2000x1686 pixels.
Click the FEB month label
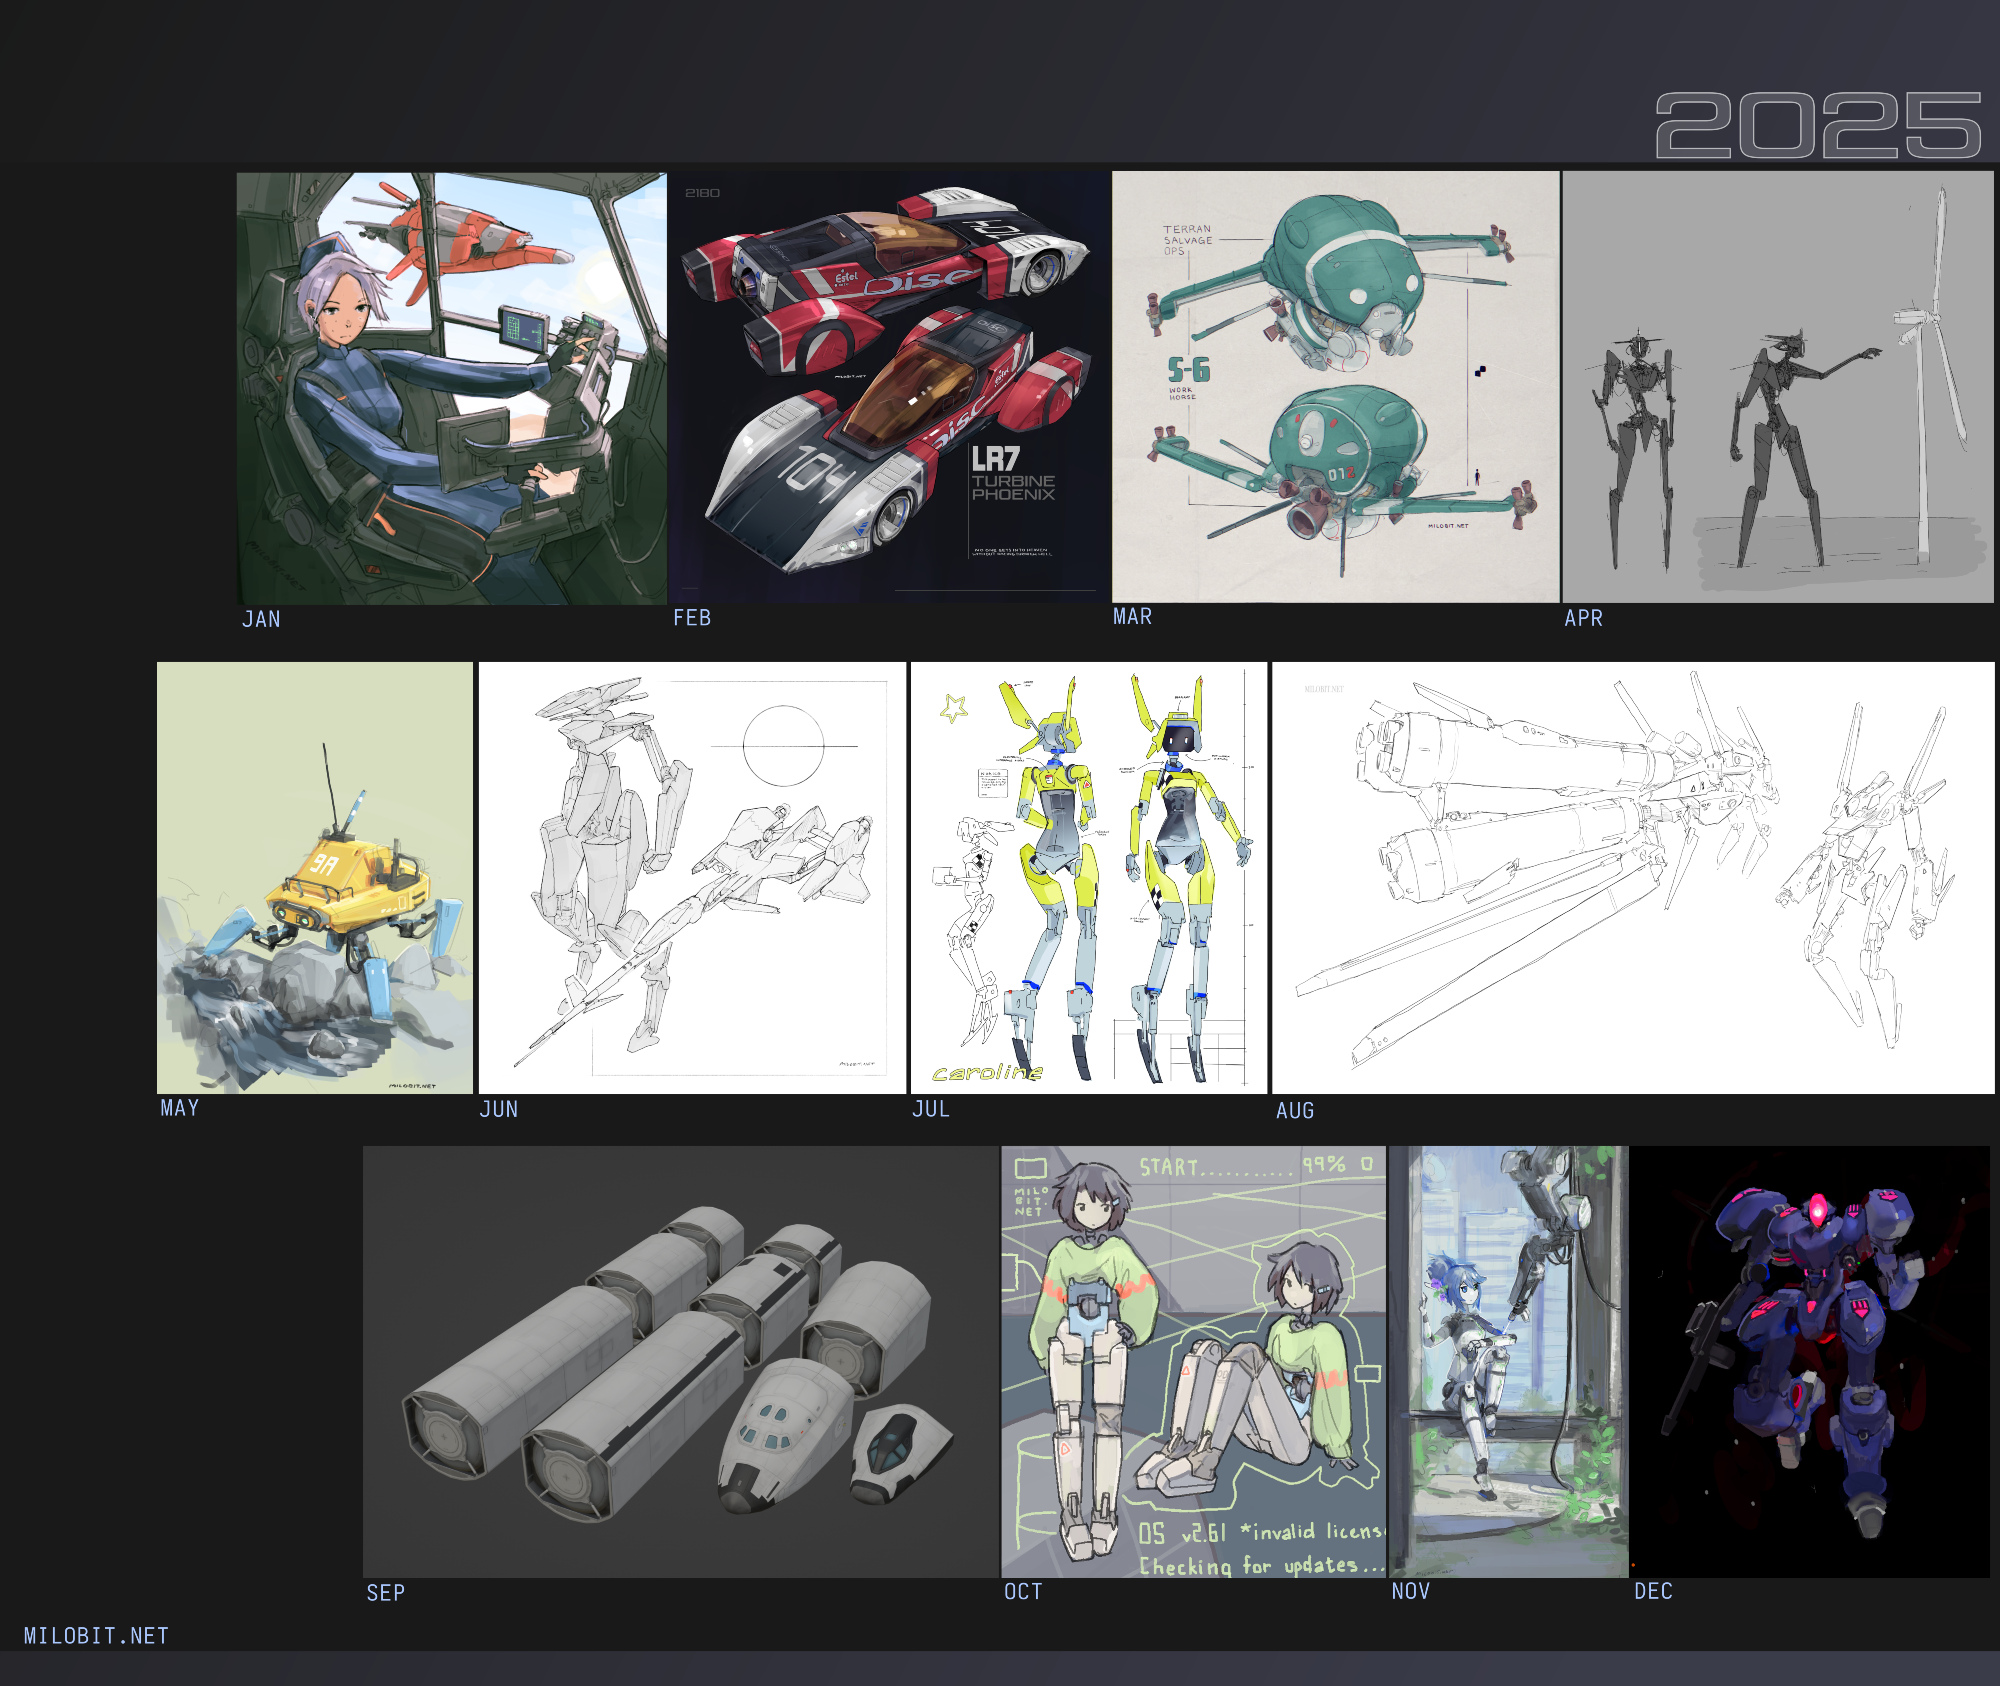click(x=692, y=618)
